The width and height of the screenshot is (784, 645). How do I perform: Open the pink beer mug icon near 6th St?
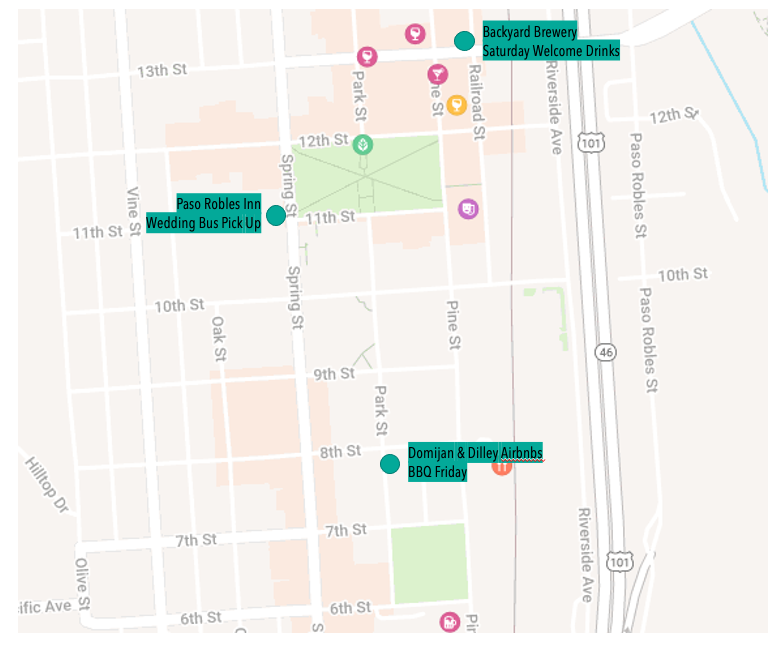[x=450, y=621]
